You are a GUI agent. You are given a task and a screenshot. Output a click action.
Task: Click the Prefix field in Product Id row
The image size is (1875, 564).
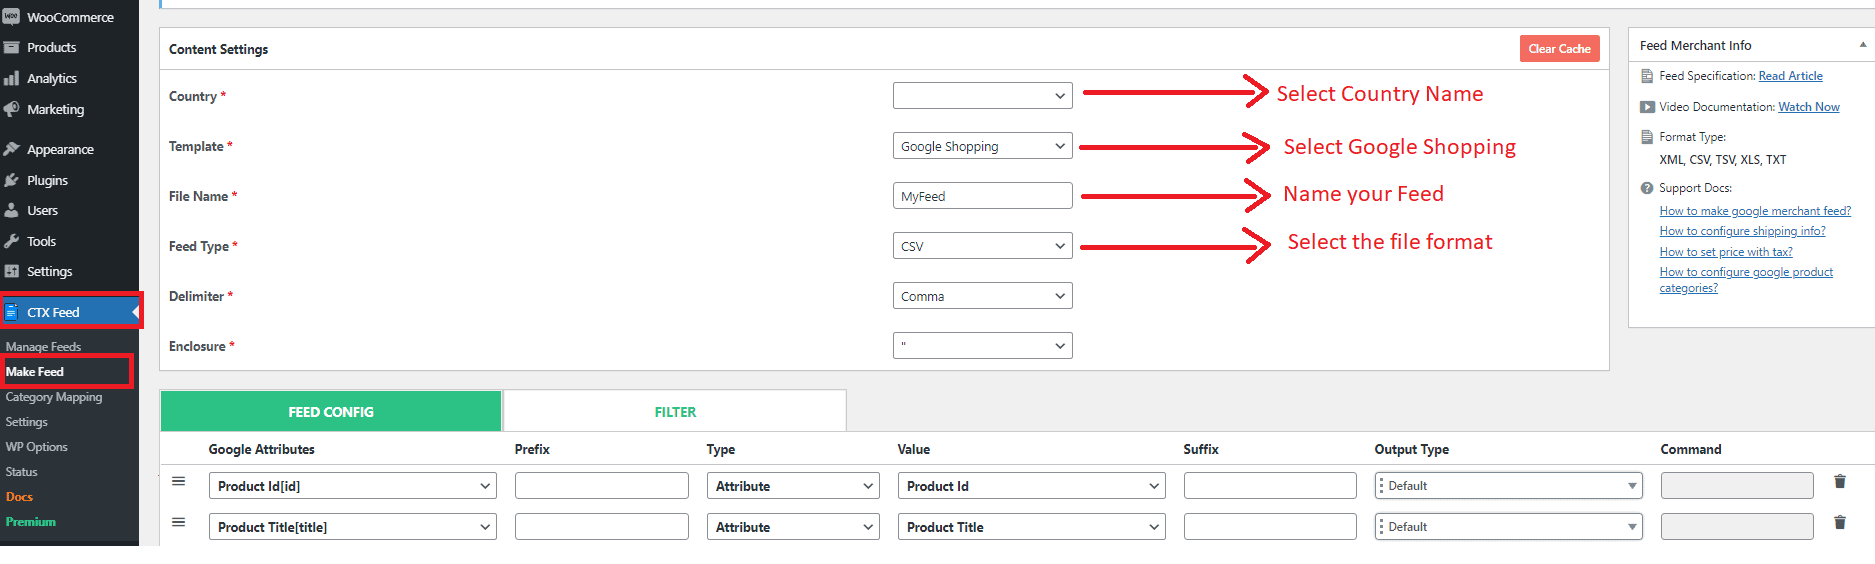[602, 486]
